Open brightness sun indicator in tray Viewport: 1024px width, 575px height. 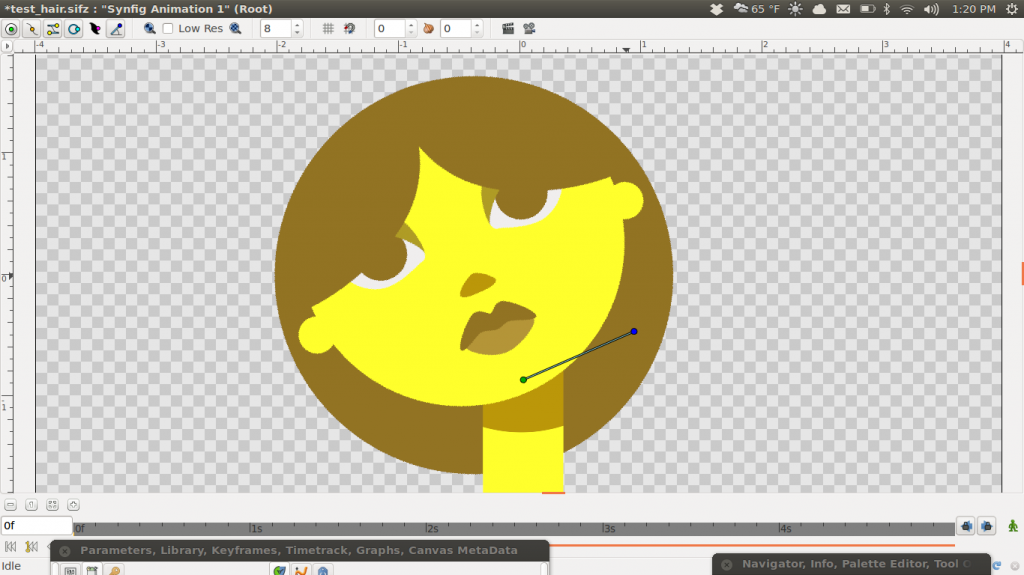(795, 9)
